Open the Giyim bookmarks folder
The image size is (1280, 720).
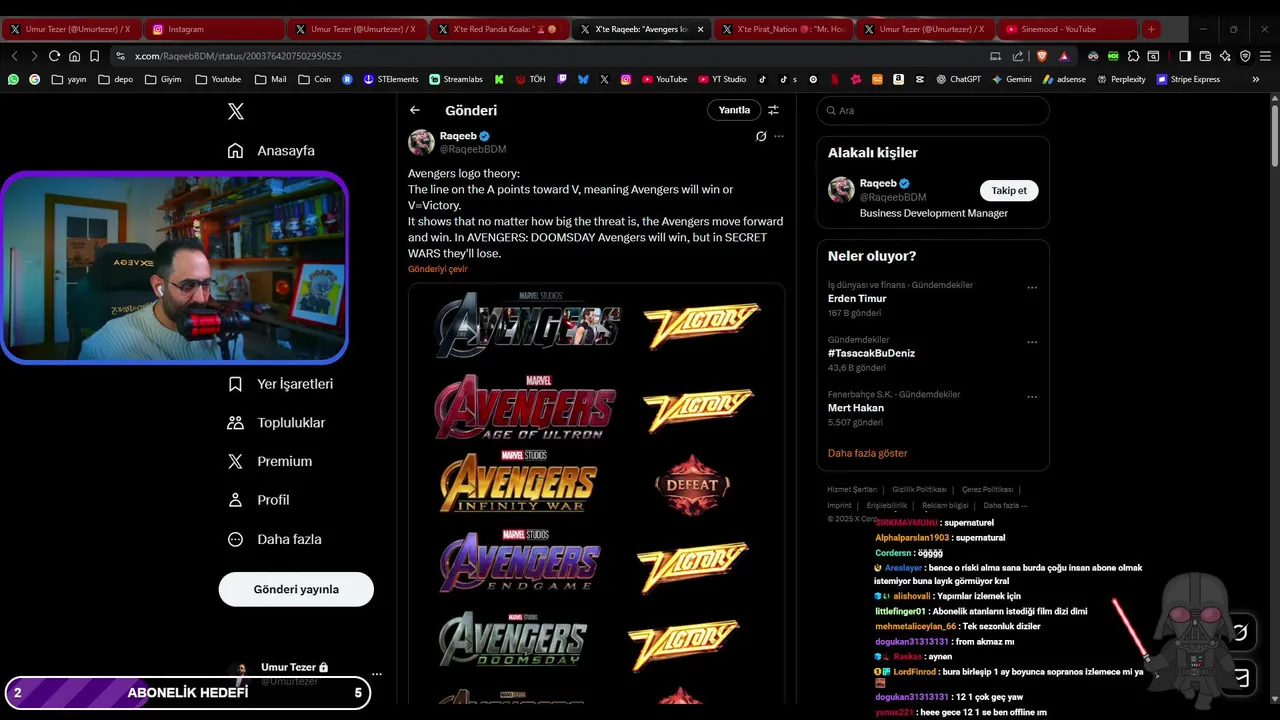click(x=163, y=79)
